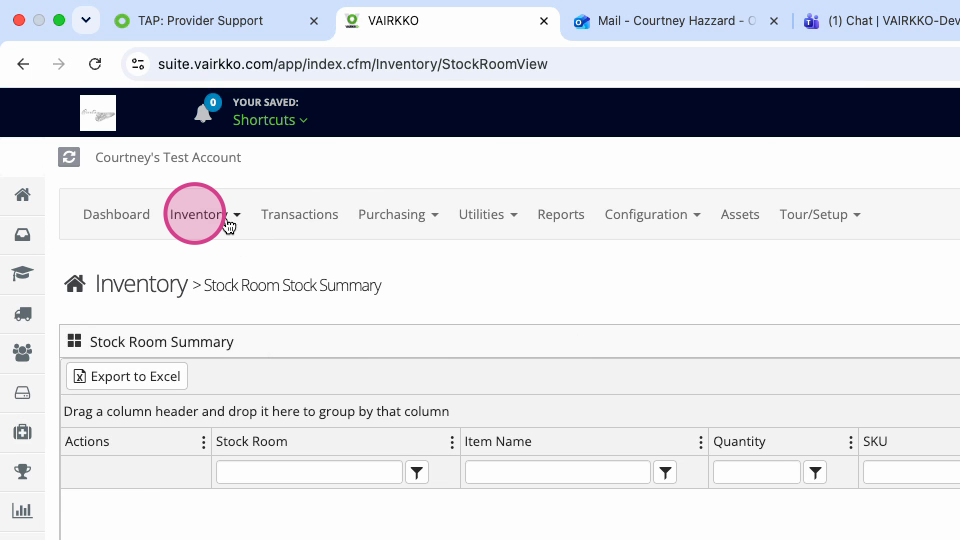Click the Inventory home breadcrumb icon
960x540 pixels.
tap(75, 284)
